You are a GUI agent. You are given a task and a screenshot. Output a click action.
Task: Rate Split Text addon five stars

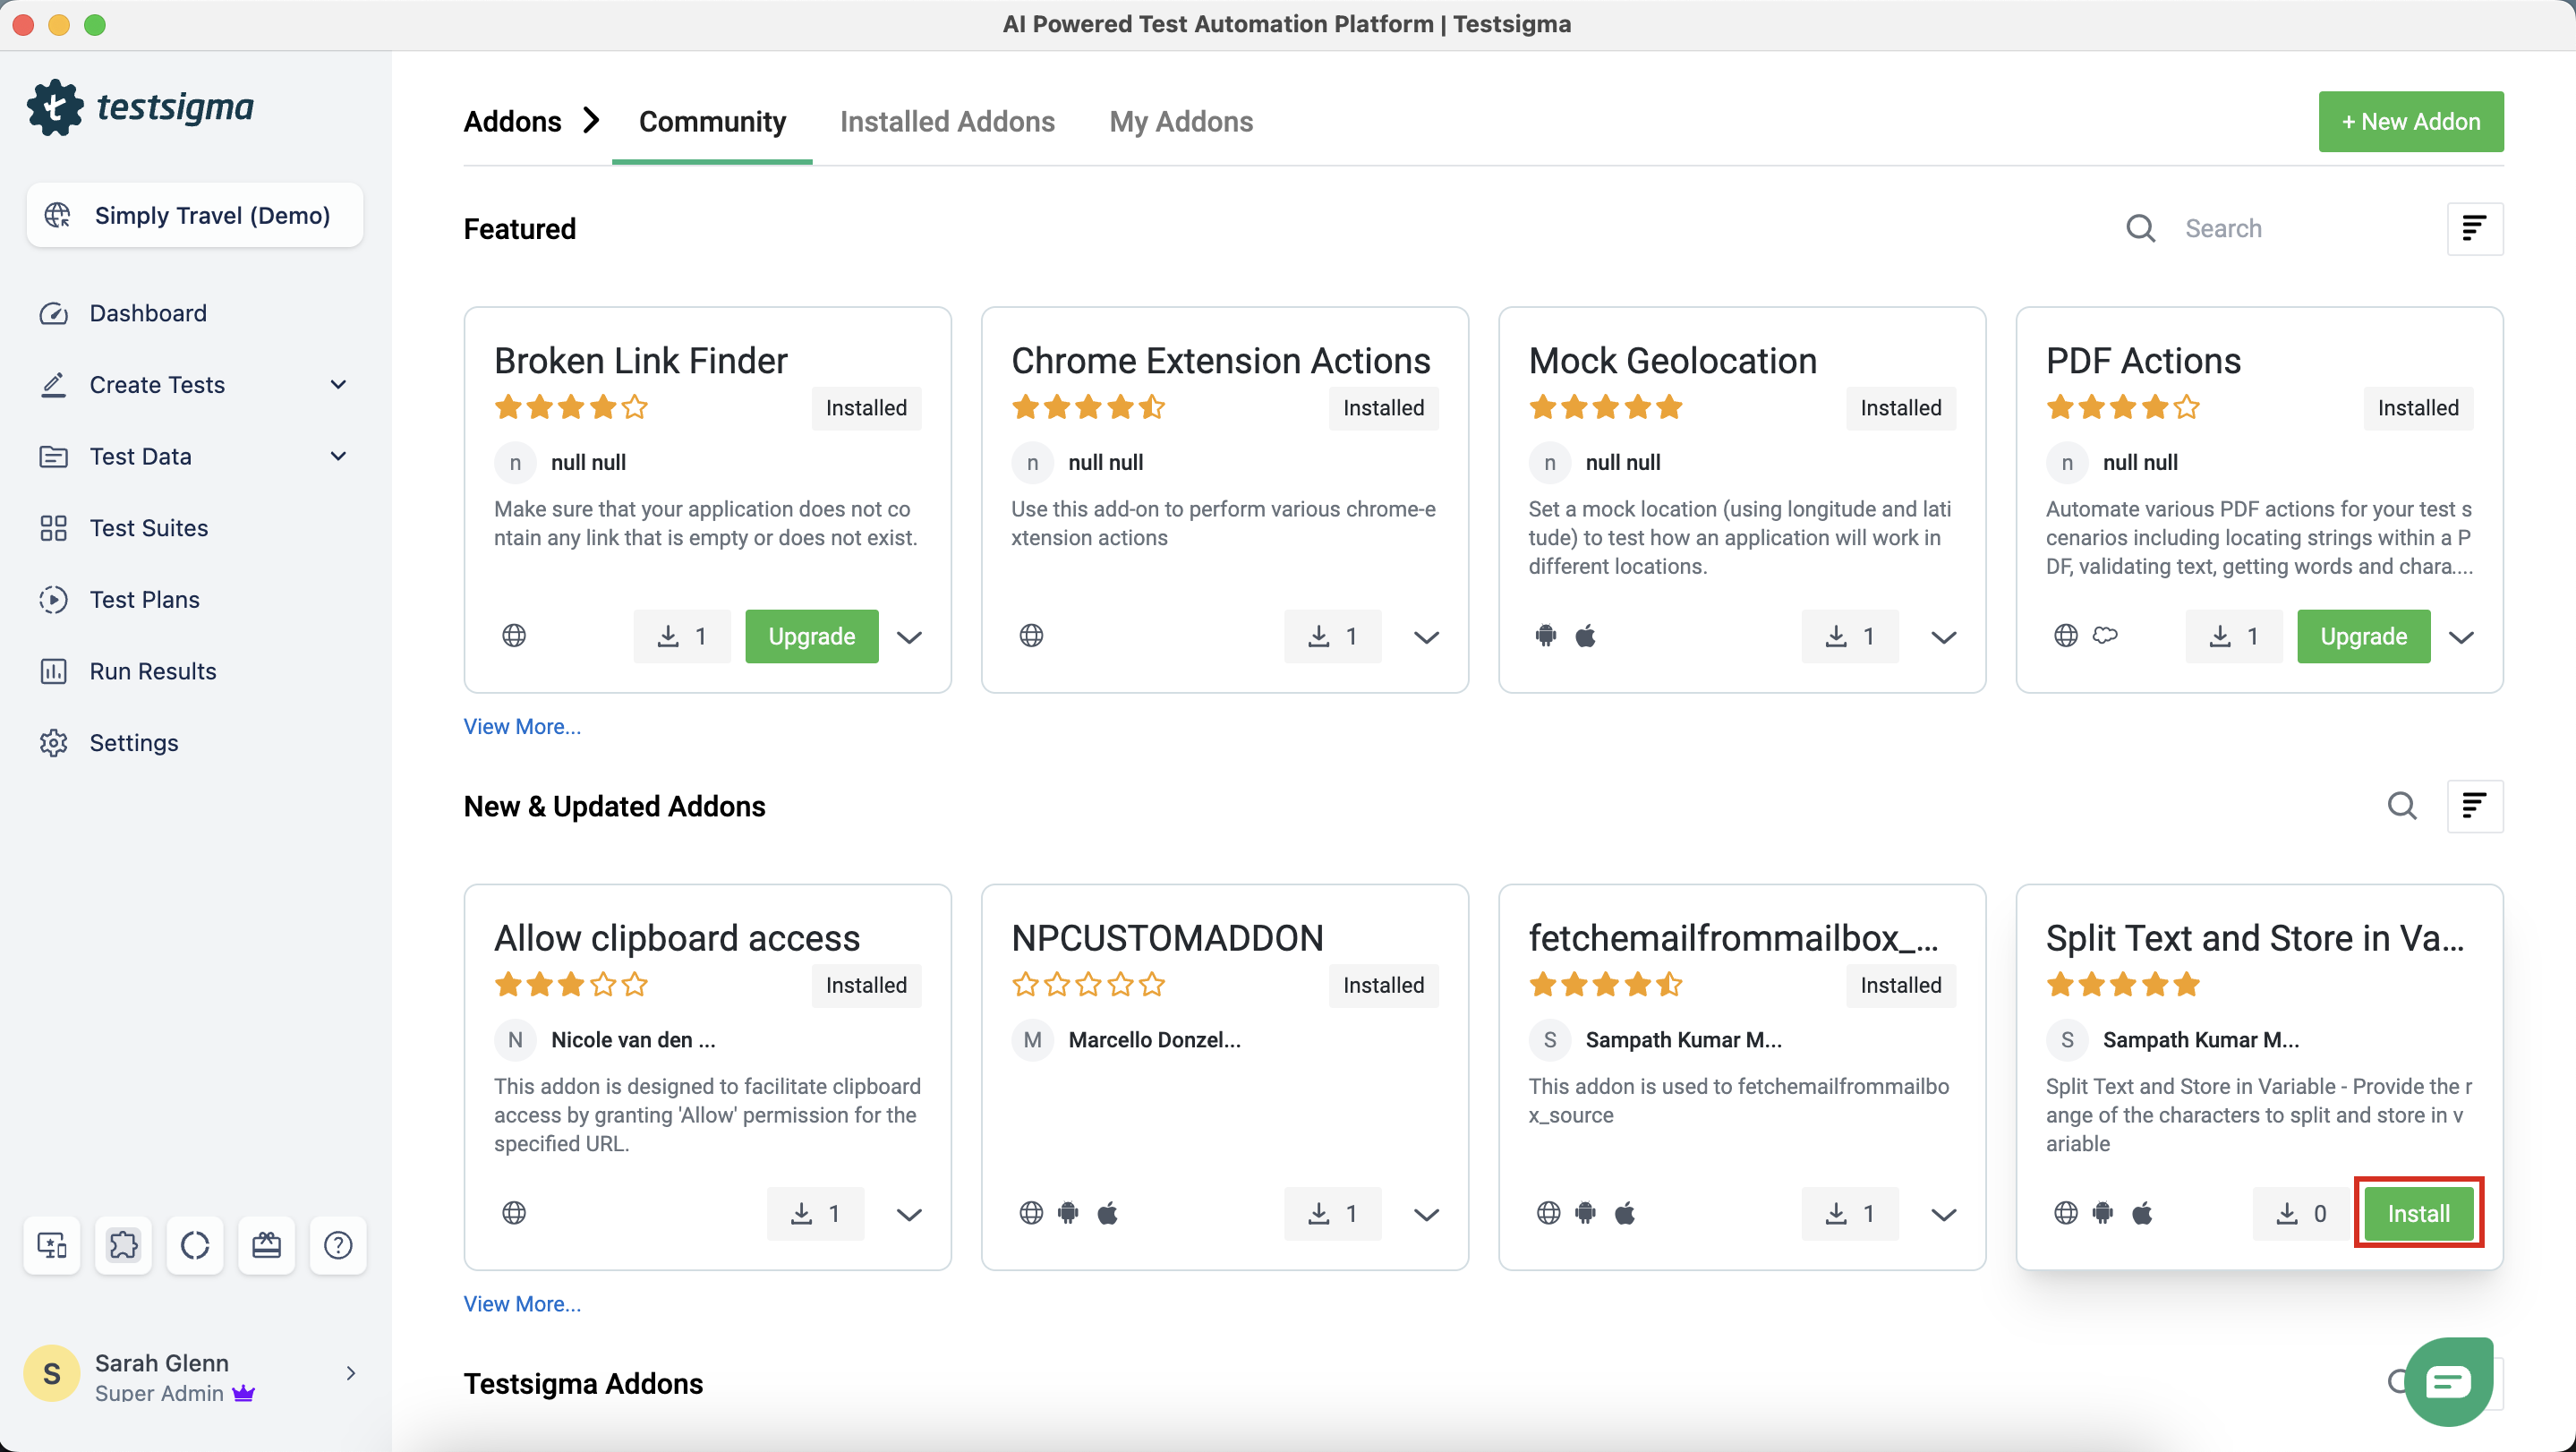point(2186,985)
